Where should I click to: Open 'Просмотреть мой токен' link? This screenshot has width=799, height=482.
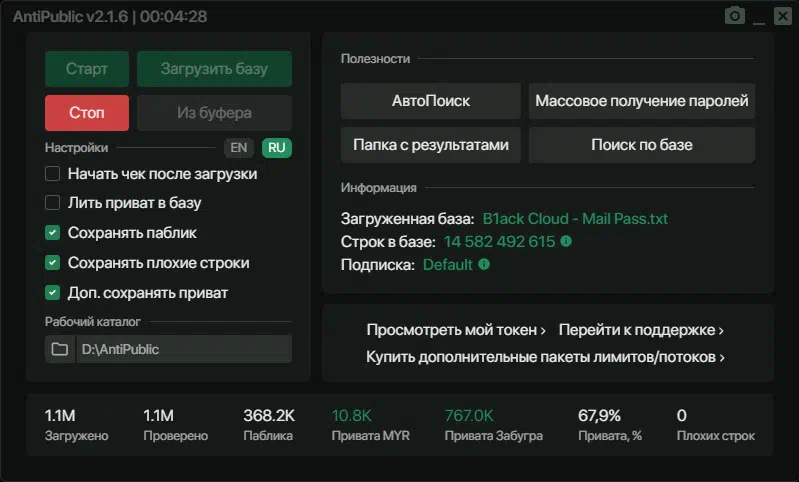point(456,330)
